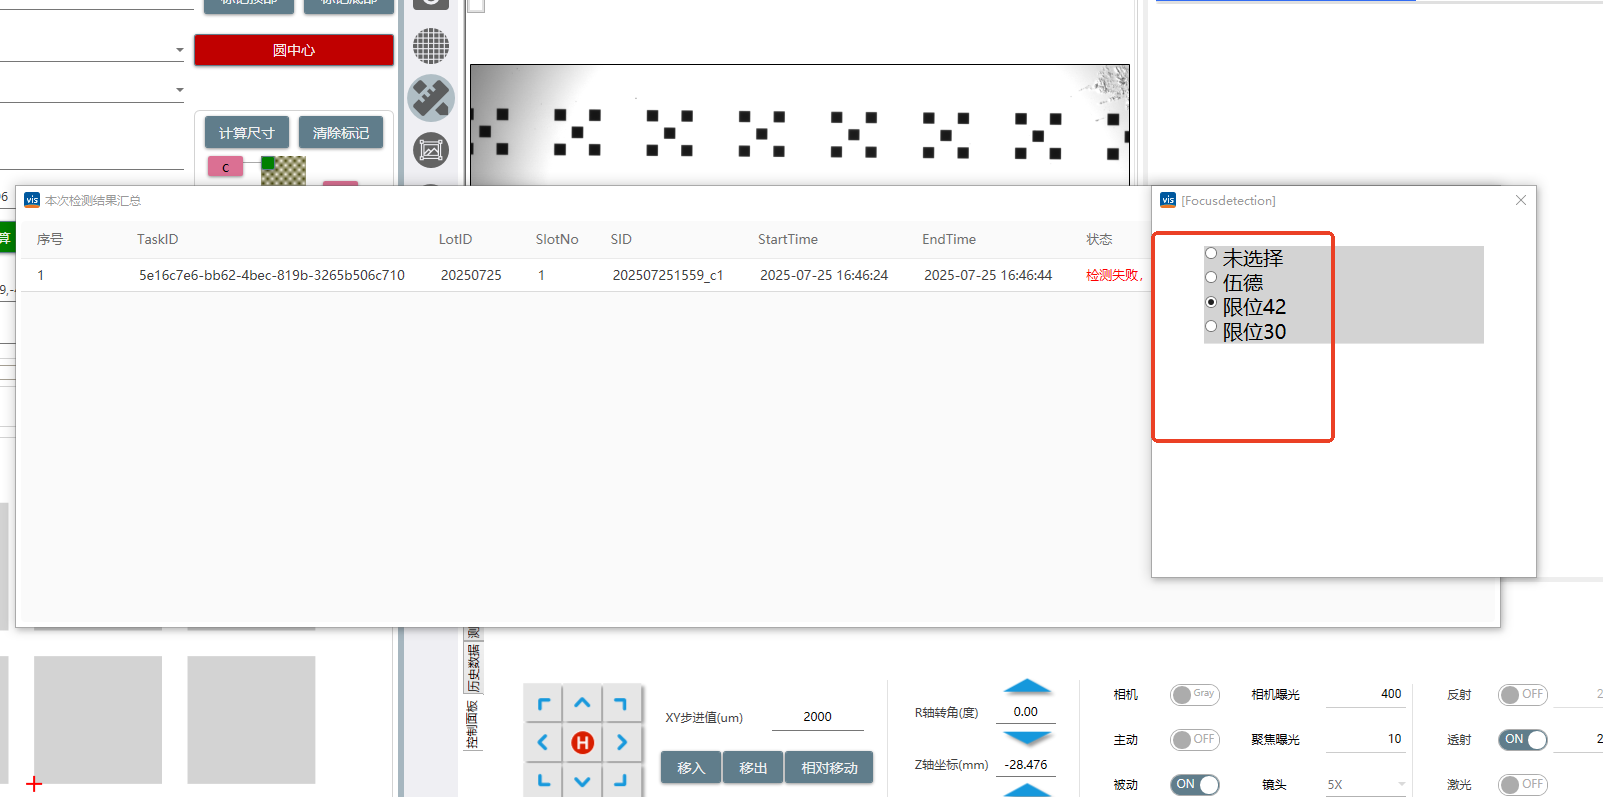Choose the 伍德 radio option
Screen dimensions: 1603x797
[x=1211, y=278]
